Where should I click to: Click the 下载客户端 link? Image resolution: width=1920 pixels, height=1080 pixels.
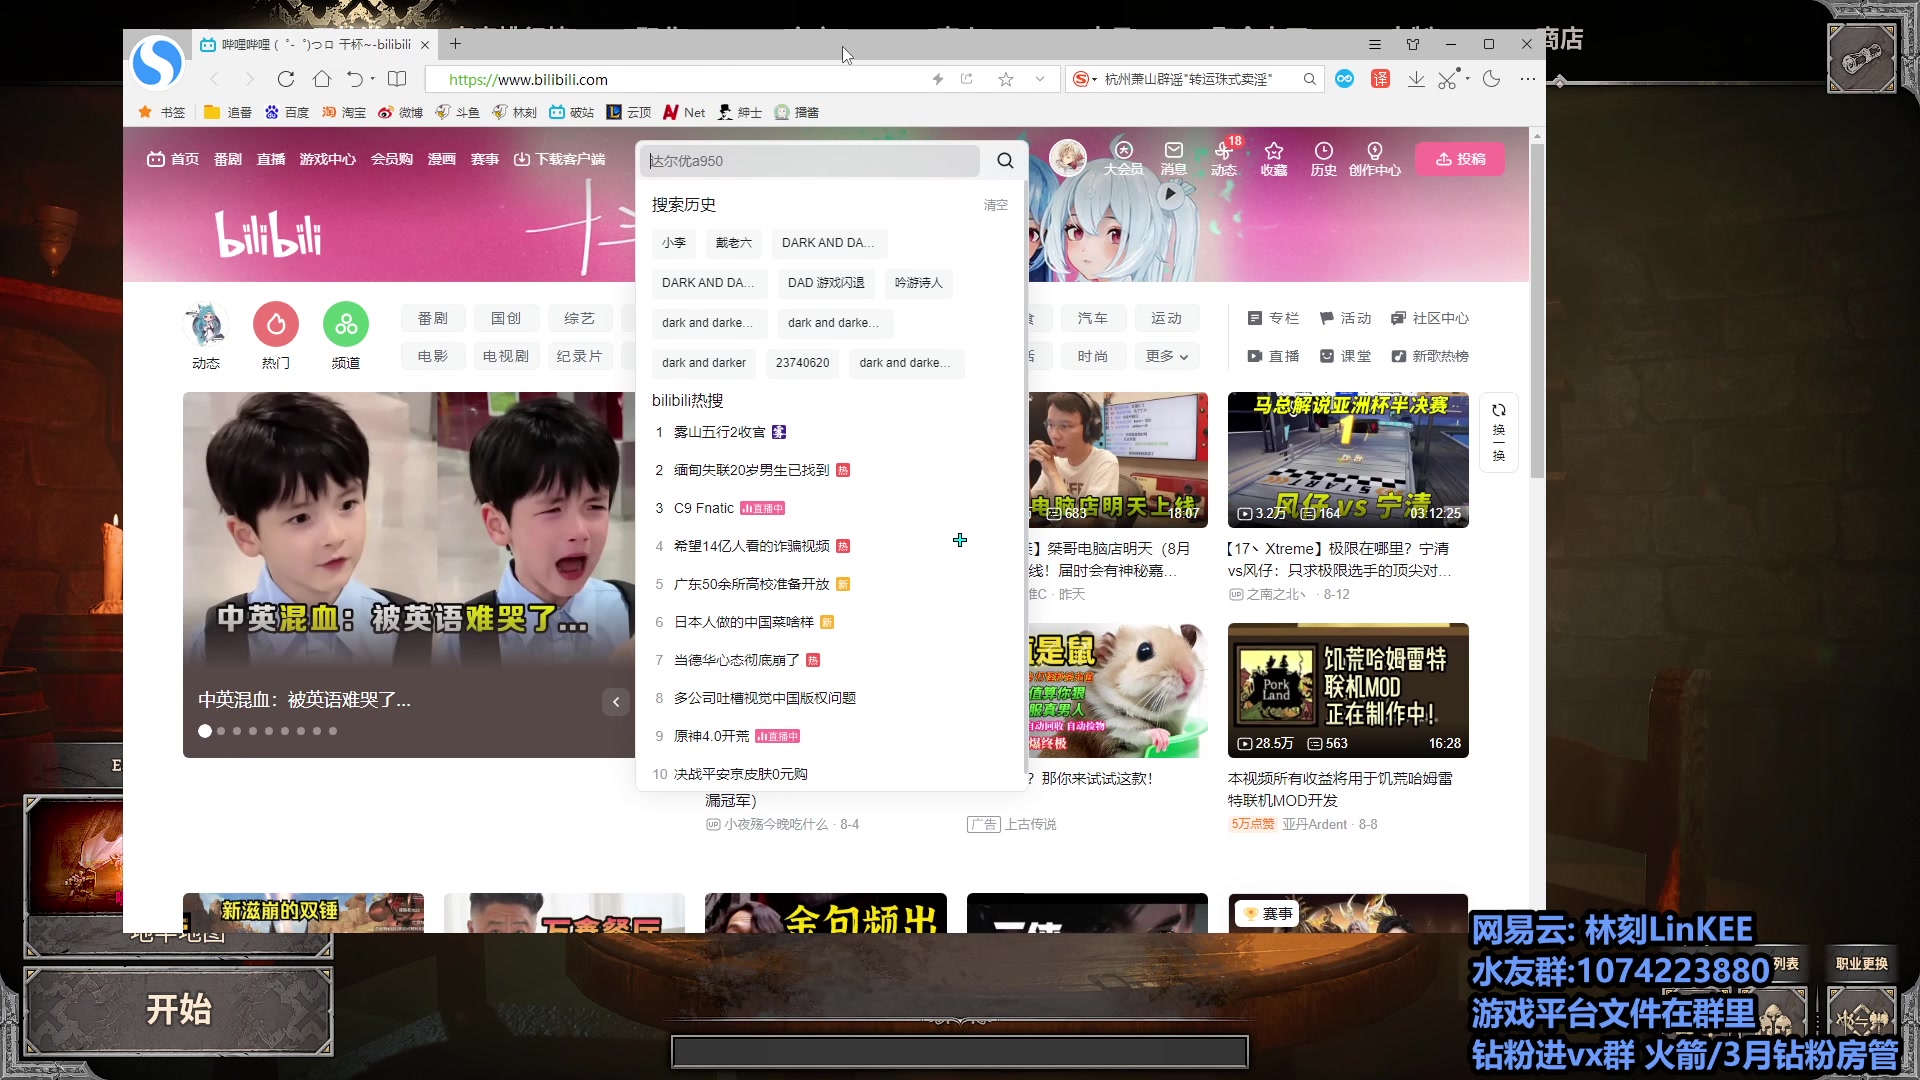point(560,159)
